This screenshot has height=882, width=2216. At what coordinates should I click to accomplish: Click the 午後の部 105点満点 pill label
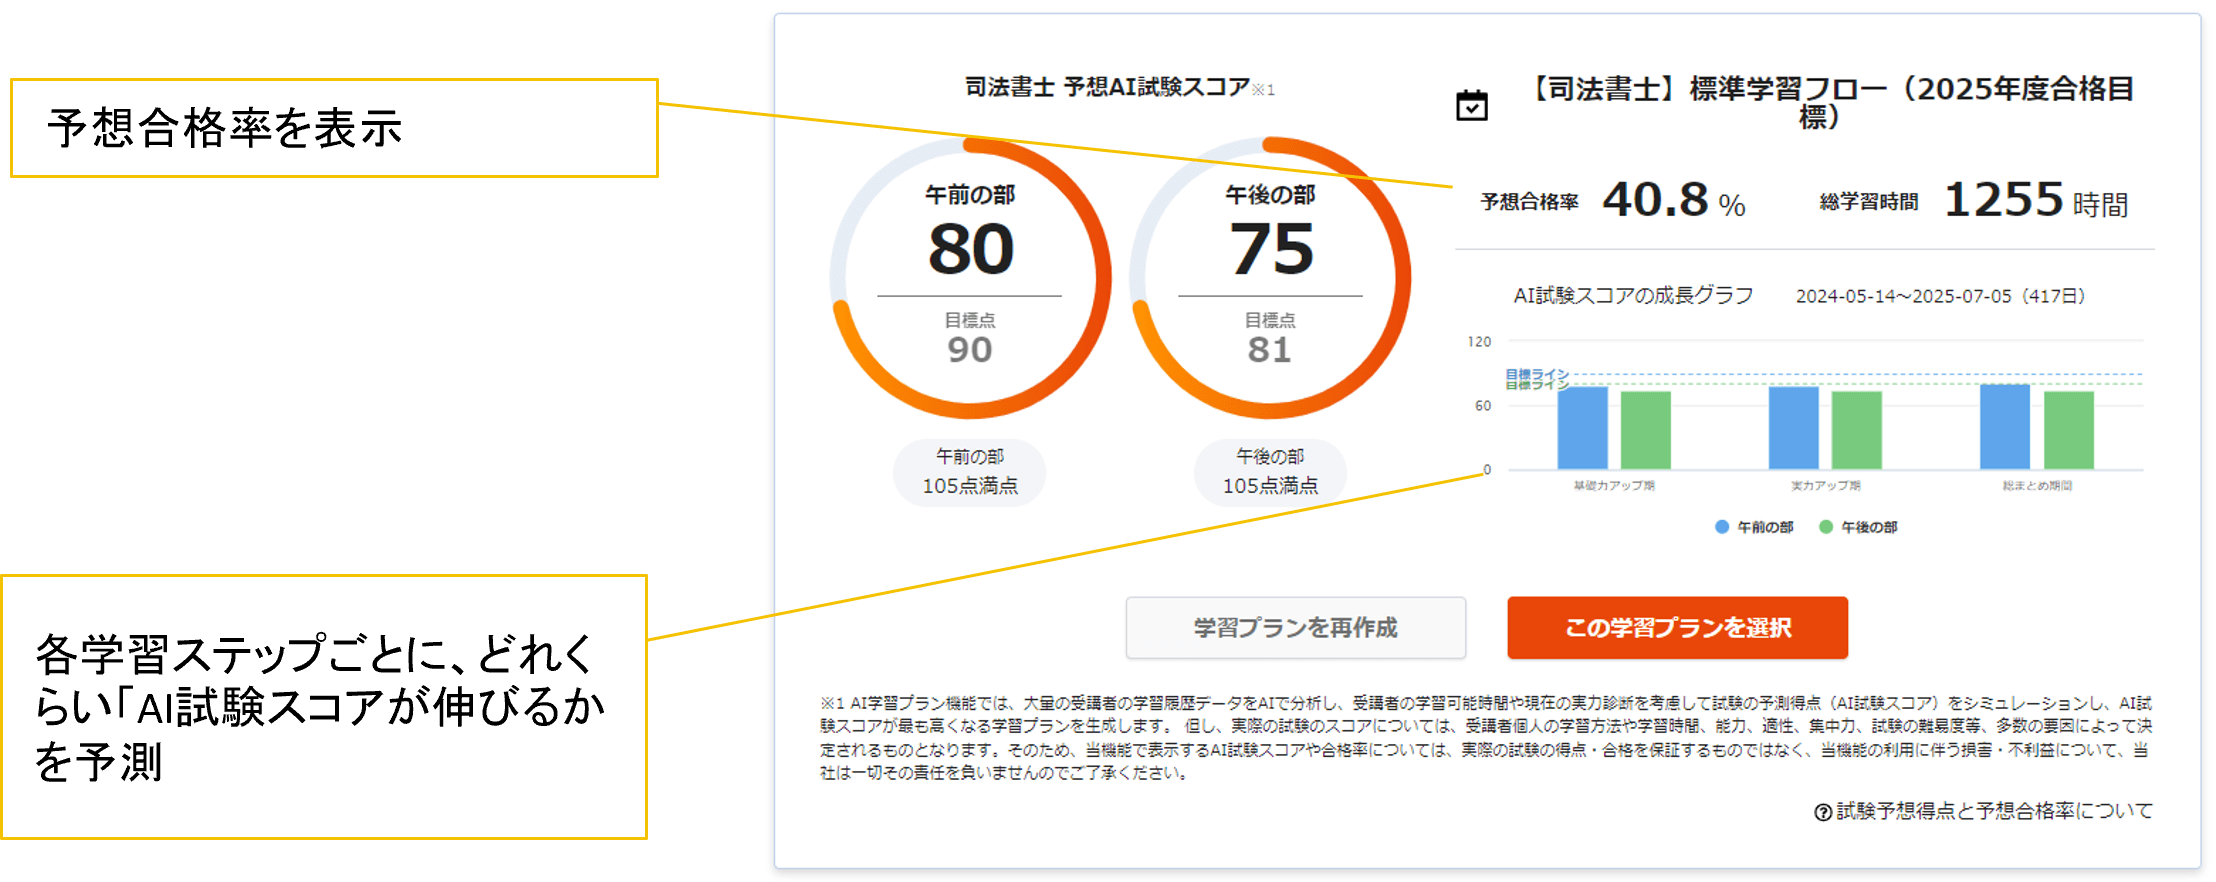(x=1270, y=471)
